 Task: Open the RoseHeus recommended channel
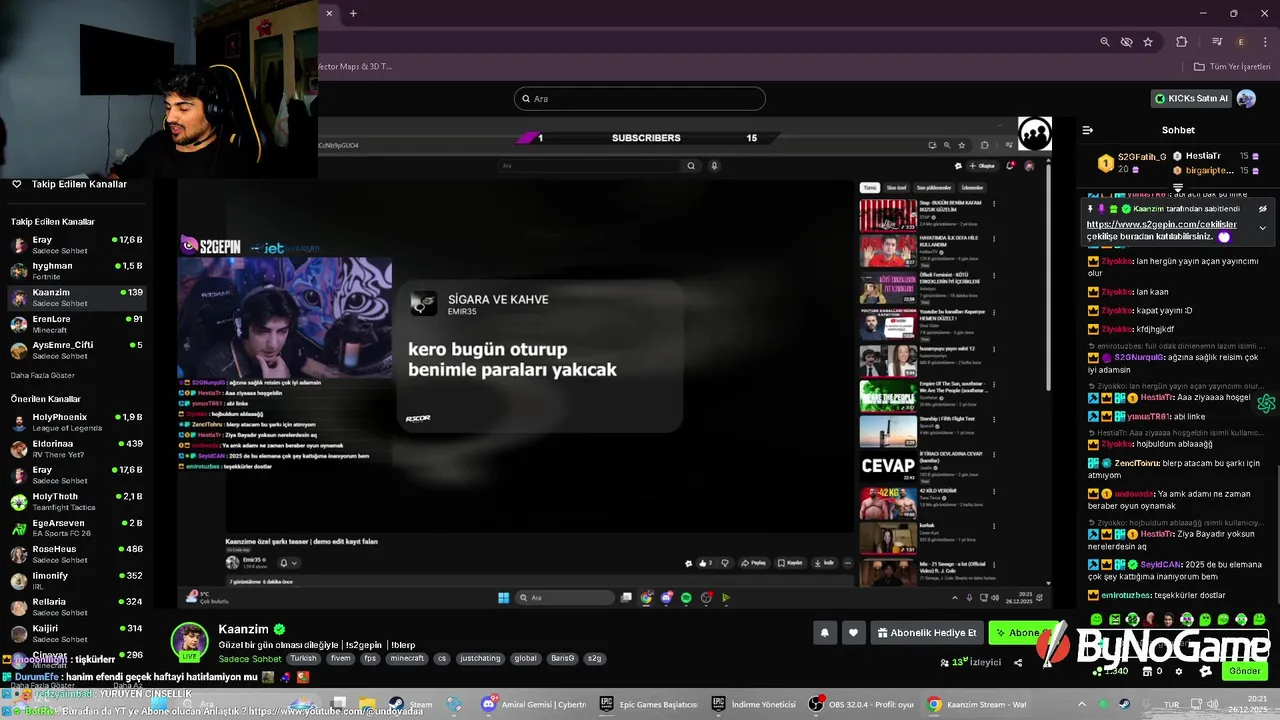coord(78,554)
